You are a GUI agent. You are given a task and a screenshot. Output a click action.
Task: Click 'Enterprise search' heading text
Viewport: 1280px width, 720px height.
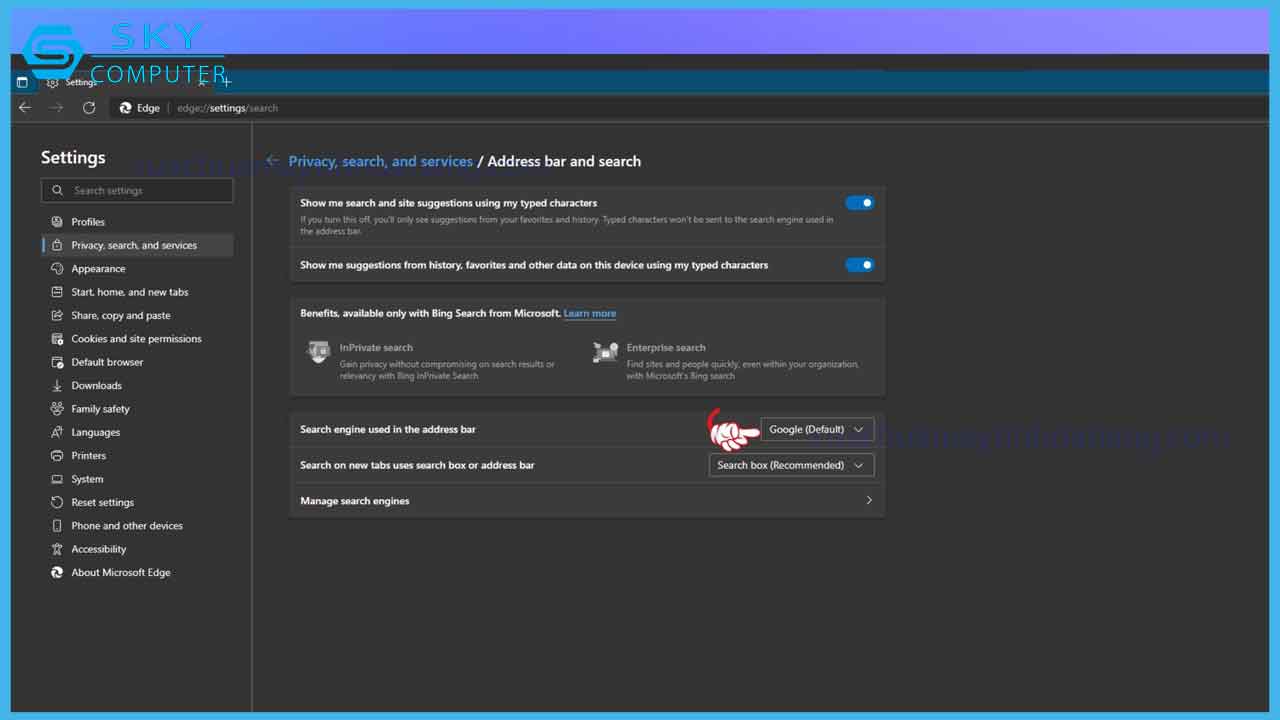point(666,348)
